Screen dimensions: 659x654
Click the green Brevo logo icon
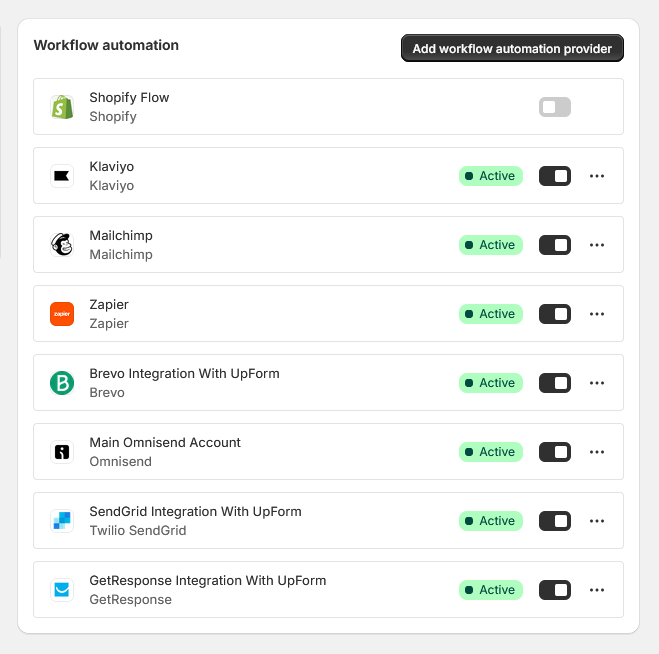tap(62, 383)
